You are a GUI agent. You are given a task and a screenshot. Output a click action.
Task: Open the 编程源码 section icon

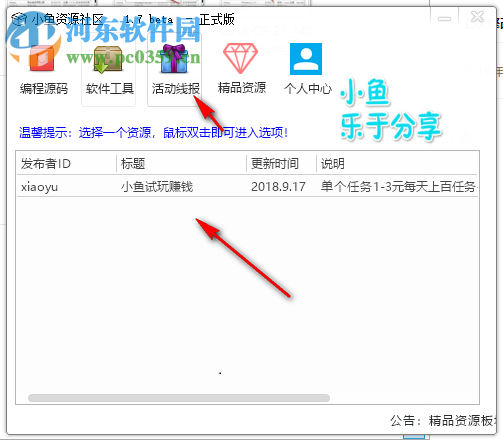coord(42,59)
